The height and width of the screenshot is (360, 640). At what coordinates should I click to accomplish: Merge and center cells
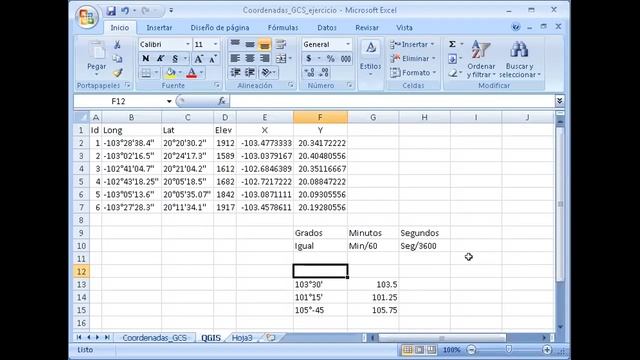(281, 58)
